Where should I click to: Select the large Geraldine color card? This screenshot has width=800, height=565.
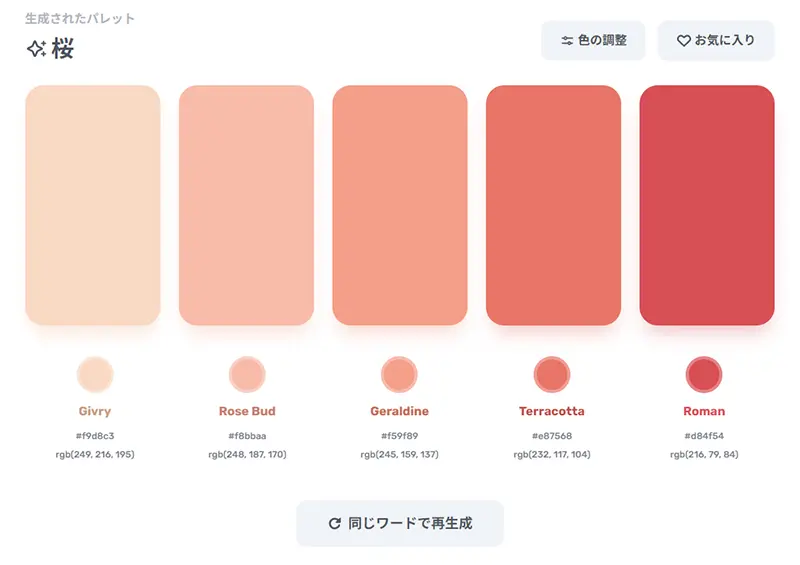(x=400, y=205)
